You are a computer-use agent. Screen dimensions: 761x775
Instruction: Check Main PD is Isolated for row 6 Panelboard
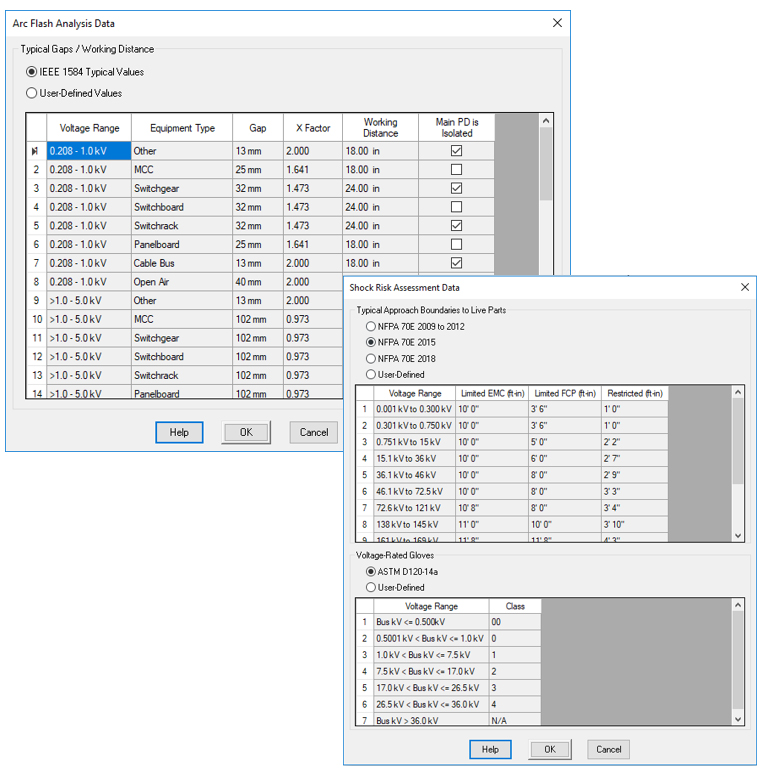click(x=457, y=245)
